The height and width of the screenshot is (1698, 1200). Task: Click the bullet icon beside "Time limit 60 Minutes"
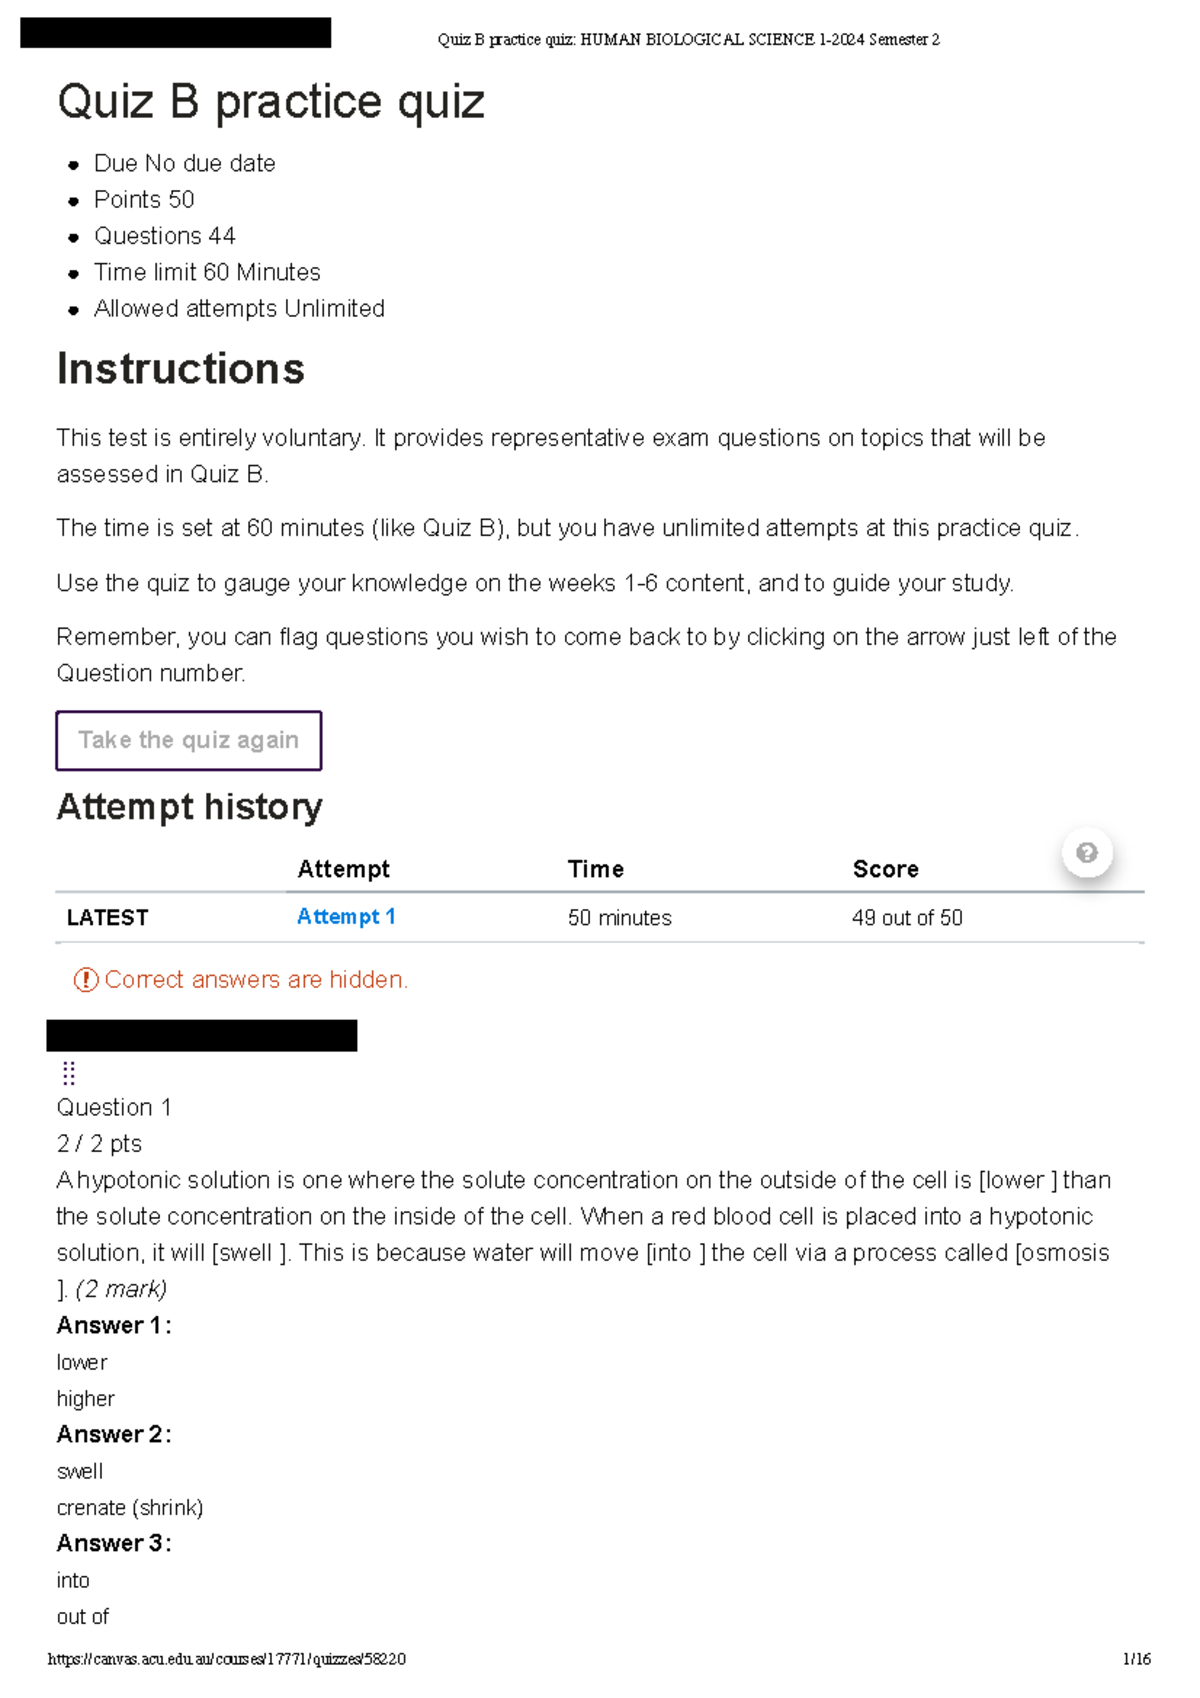[x=72, y=274]
